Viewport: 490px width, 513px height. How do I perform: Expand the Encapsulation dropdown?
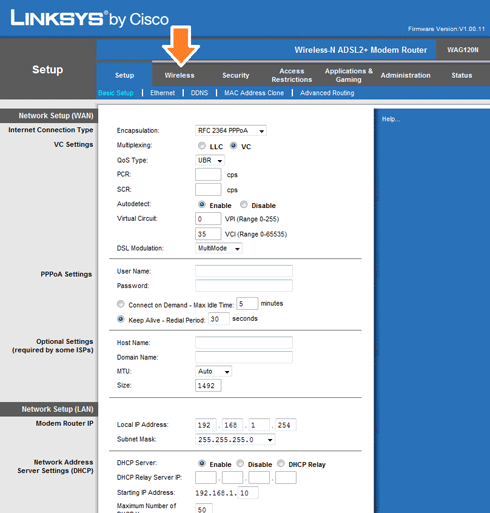(x=231, y=131)
